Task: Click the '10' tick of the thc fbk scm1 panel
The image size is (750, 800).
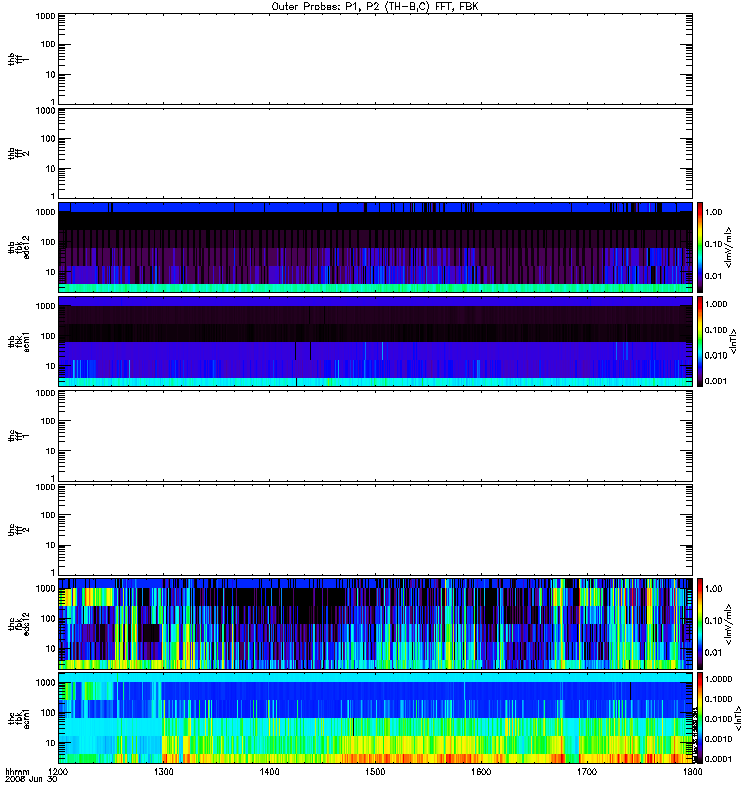Action: point(51,743)
